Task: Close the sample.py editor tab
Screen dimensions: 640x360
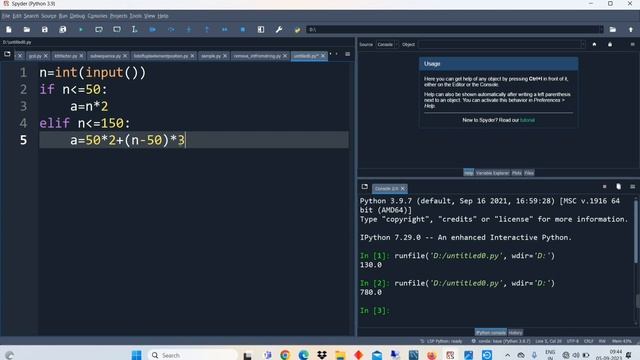Action: (x=225, y=56)
